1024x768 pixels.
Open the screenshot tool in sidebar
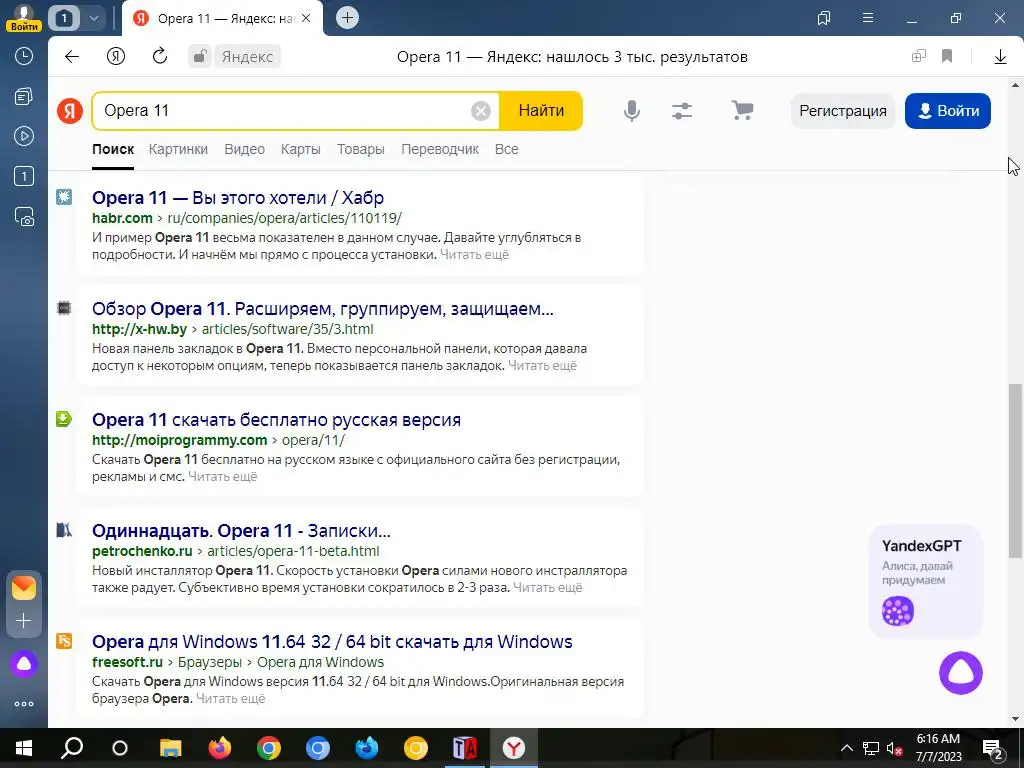coord(24,216)
